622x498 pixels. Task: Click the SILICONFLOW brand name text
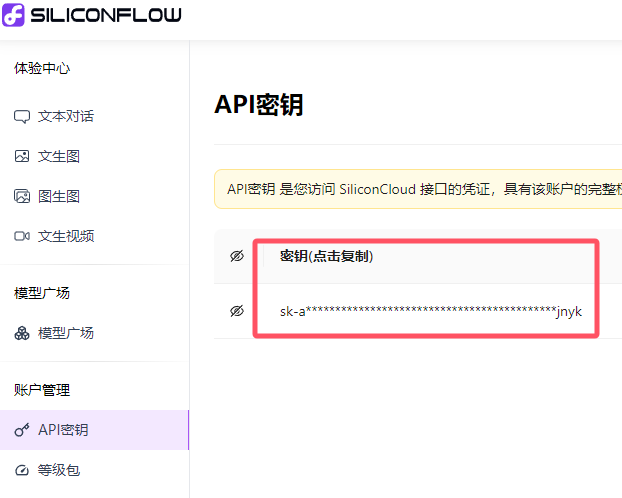[x=106, y=15]
